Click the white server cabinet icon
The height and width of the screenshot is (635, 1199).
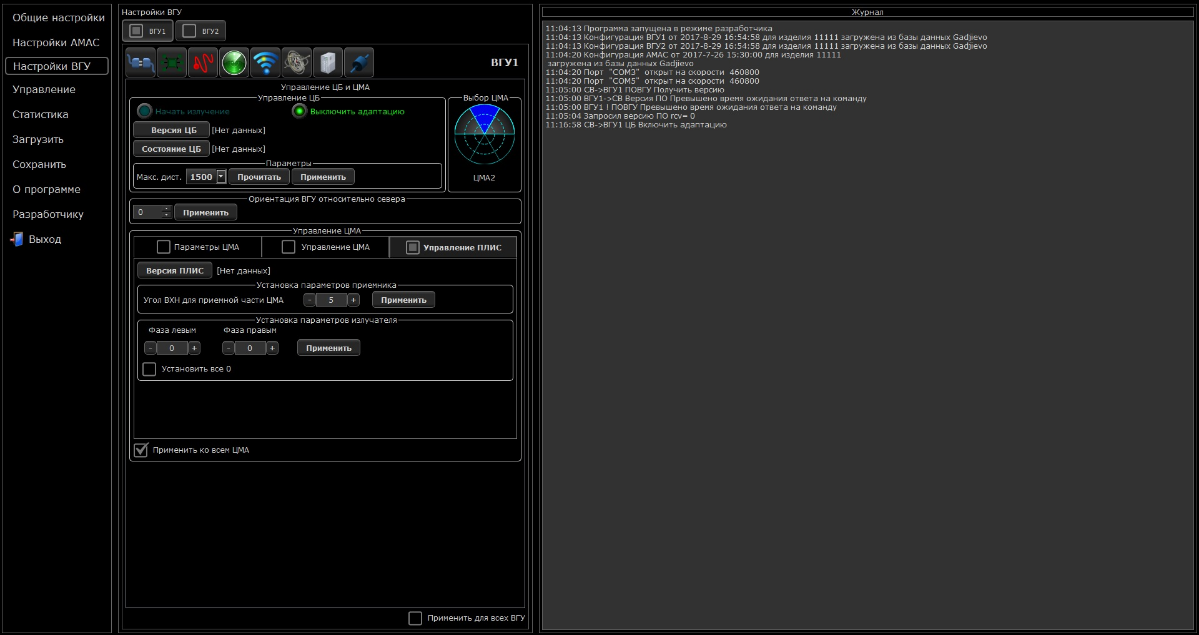(328, 63)
